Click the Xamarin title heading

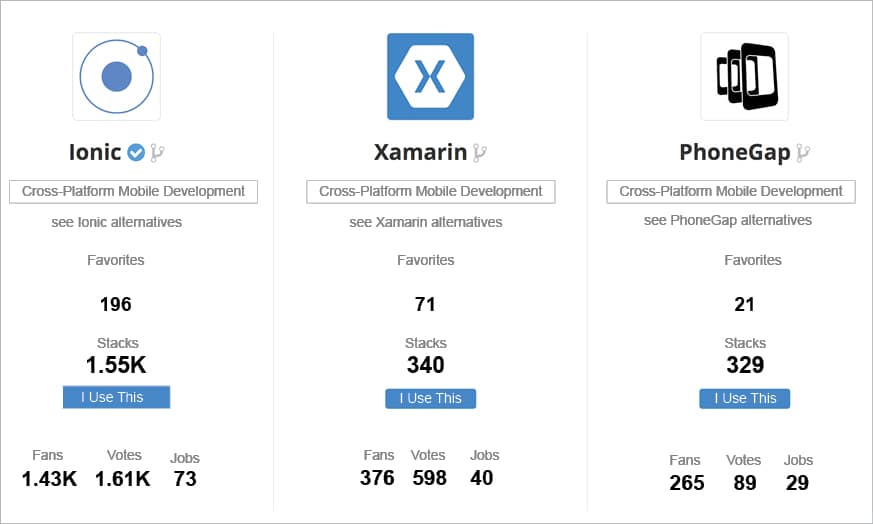420,153
